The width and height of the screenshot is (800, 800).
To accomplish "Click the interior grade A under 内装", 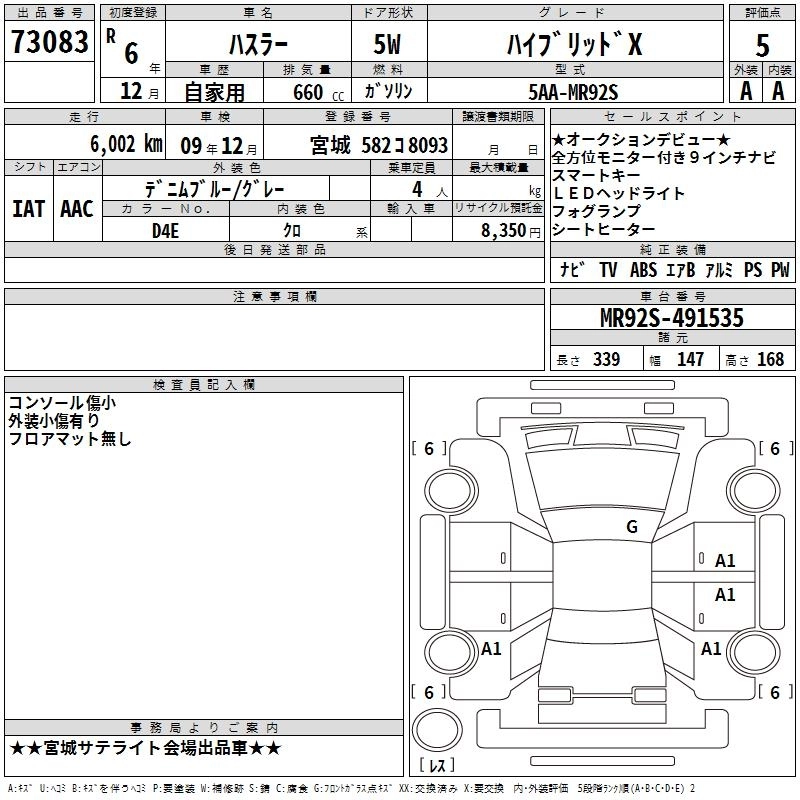I will 778,91.
